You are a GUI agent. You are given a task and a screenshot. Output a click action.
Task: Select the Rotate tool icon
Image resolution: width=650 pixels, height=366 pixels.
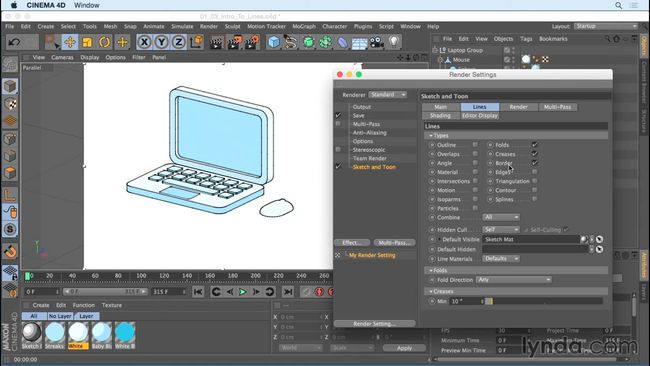pos(104,42)
